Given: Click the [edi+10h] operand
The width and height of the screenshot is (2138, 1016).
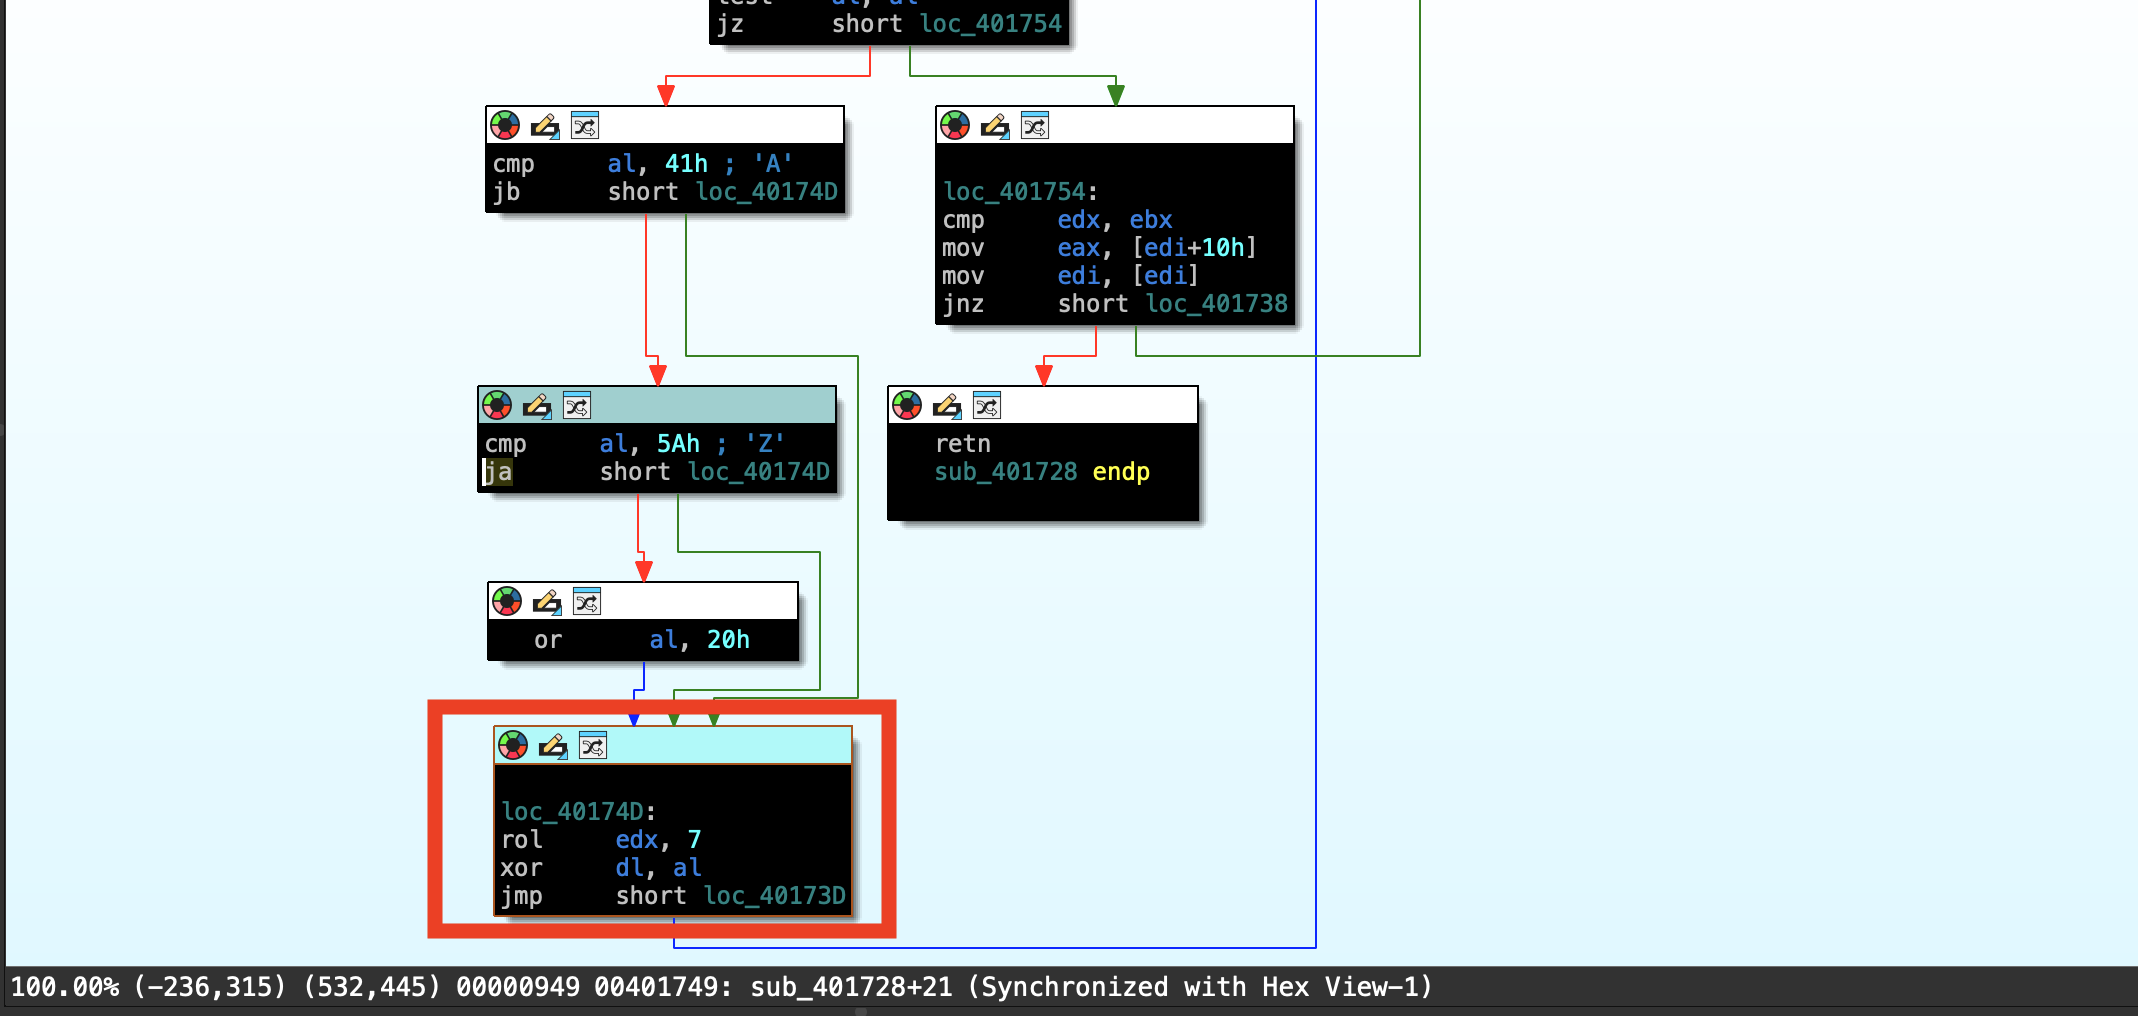Looking at the screenshot, I should click(1194, 248).
